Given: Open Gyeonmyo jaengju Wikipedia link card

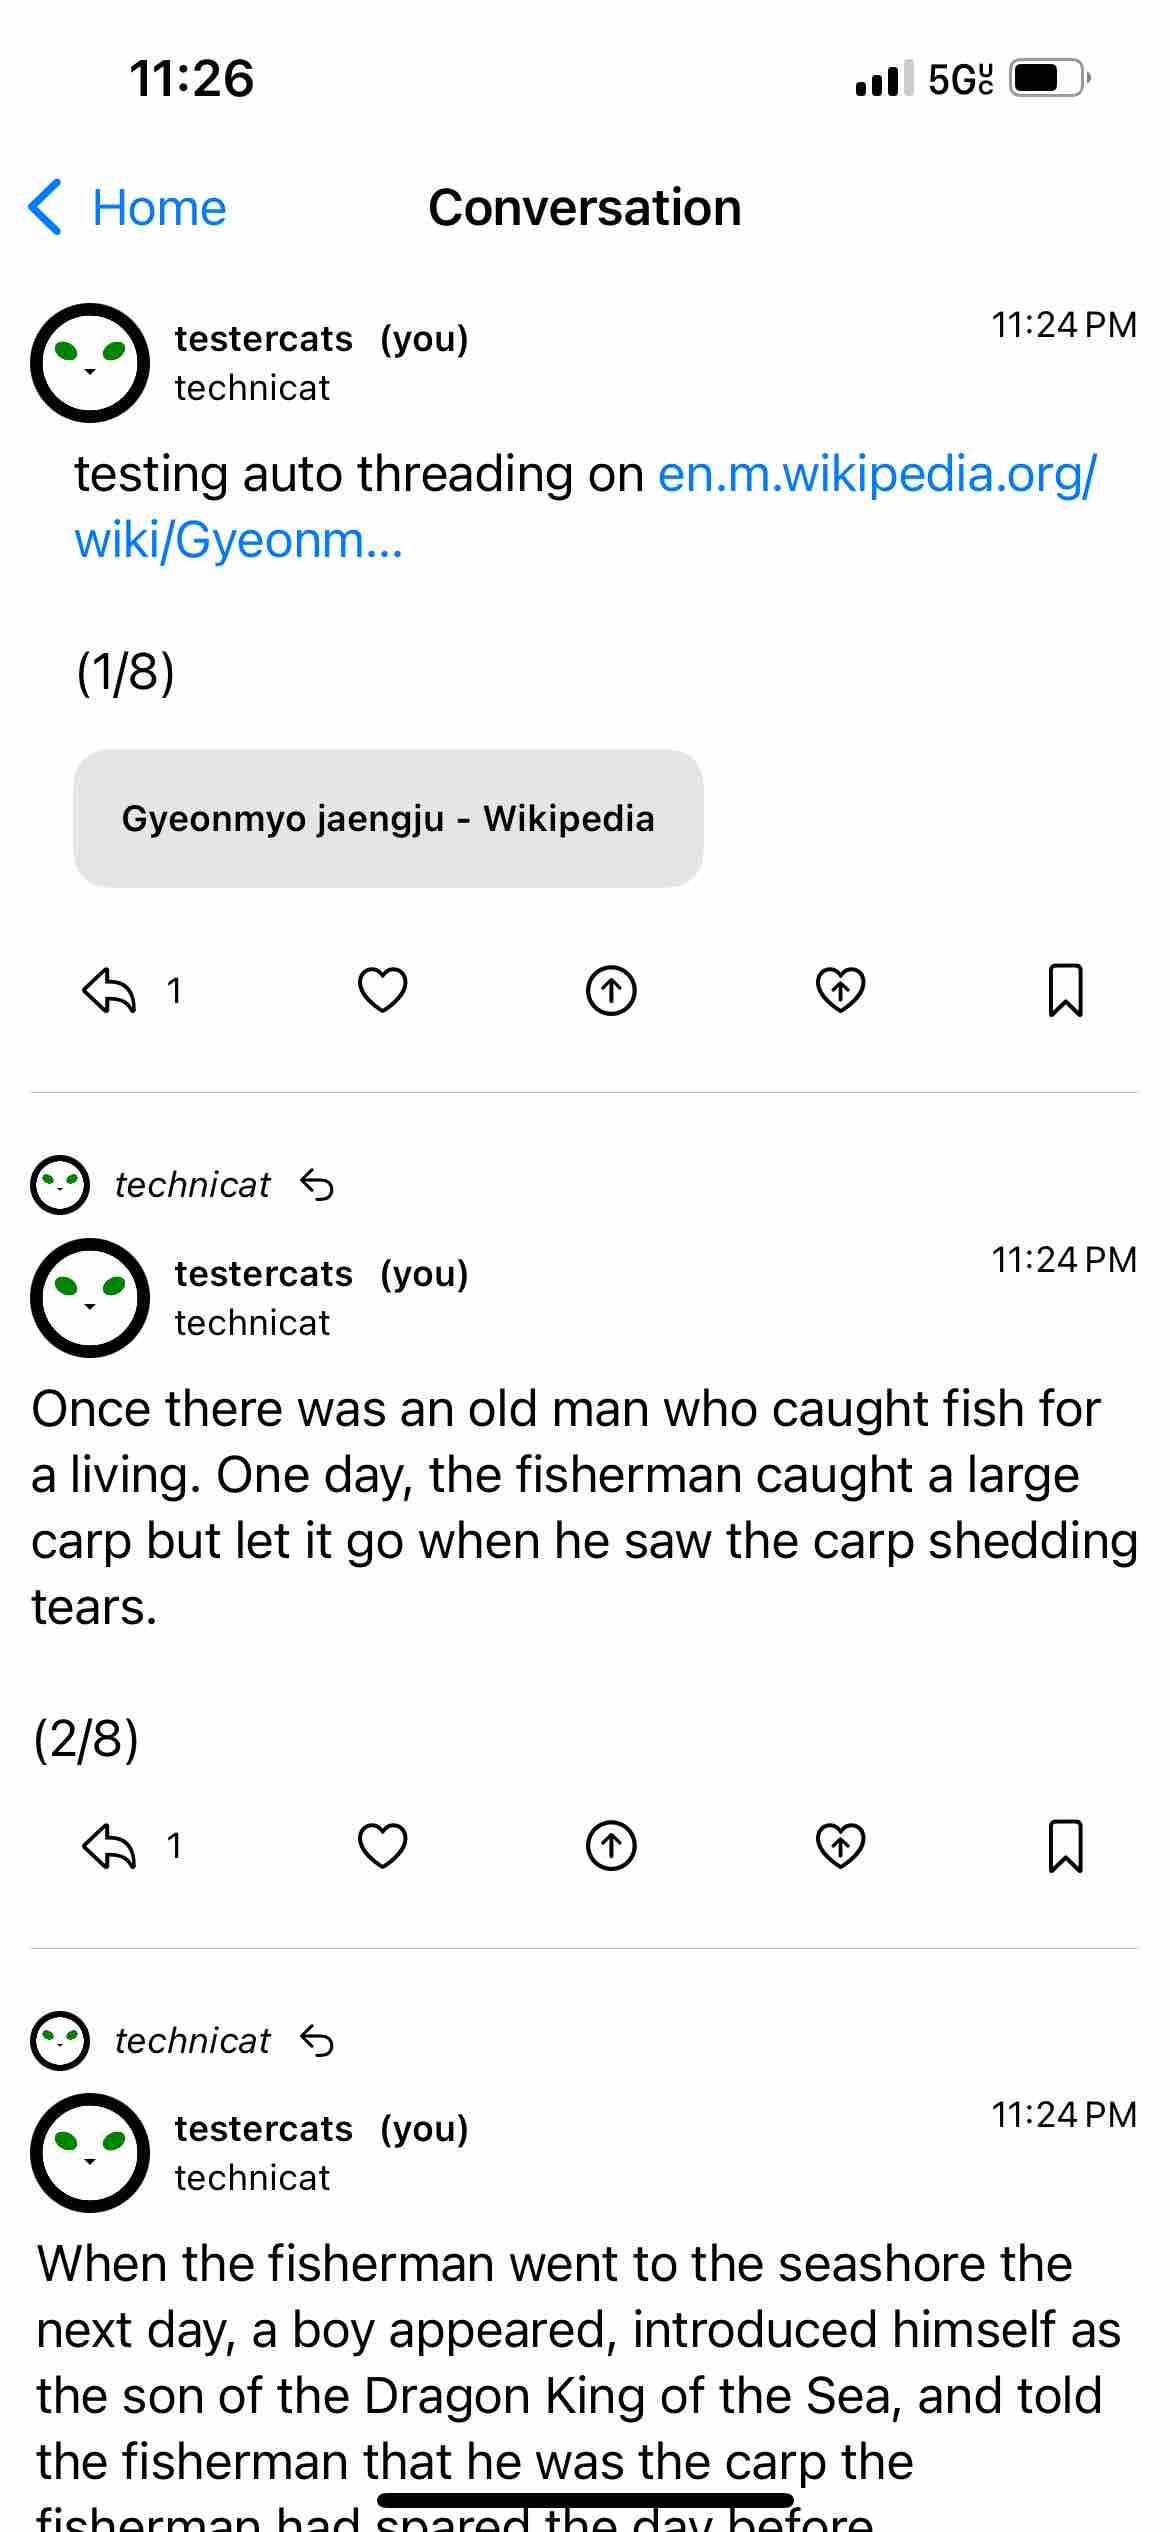Looking at the screenshot, I should point(388,818).
